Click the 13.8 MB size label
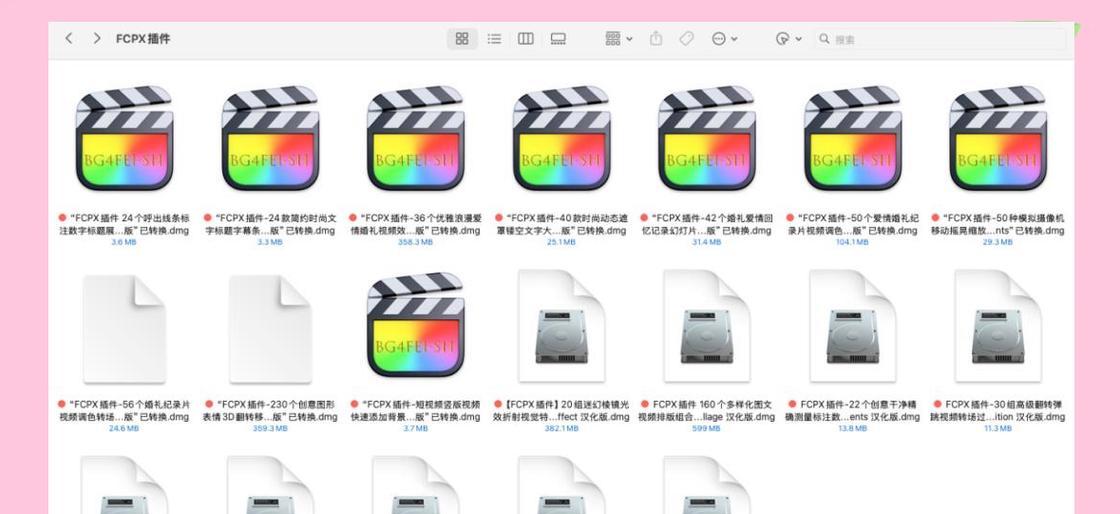The image size is (1120, 514). point(852,428)
